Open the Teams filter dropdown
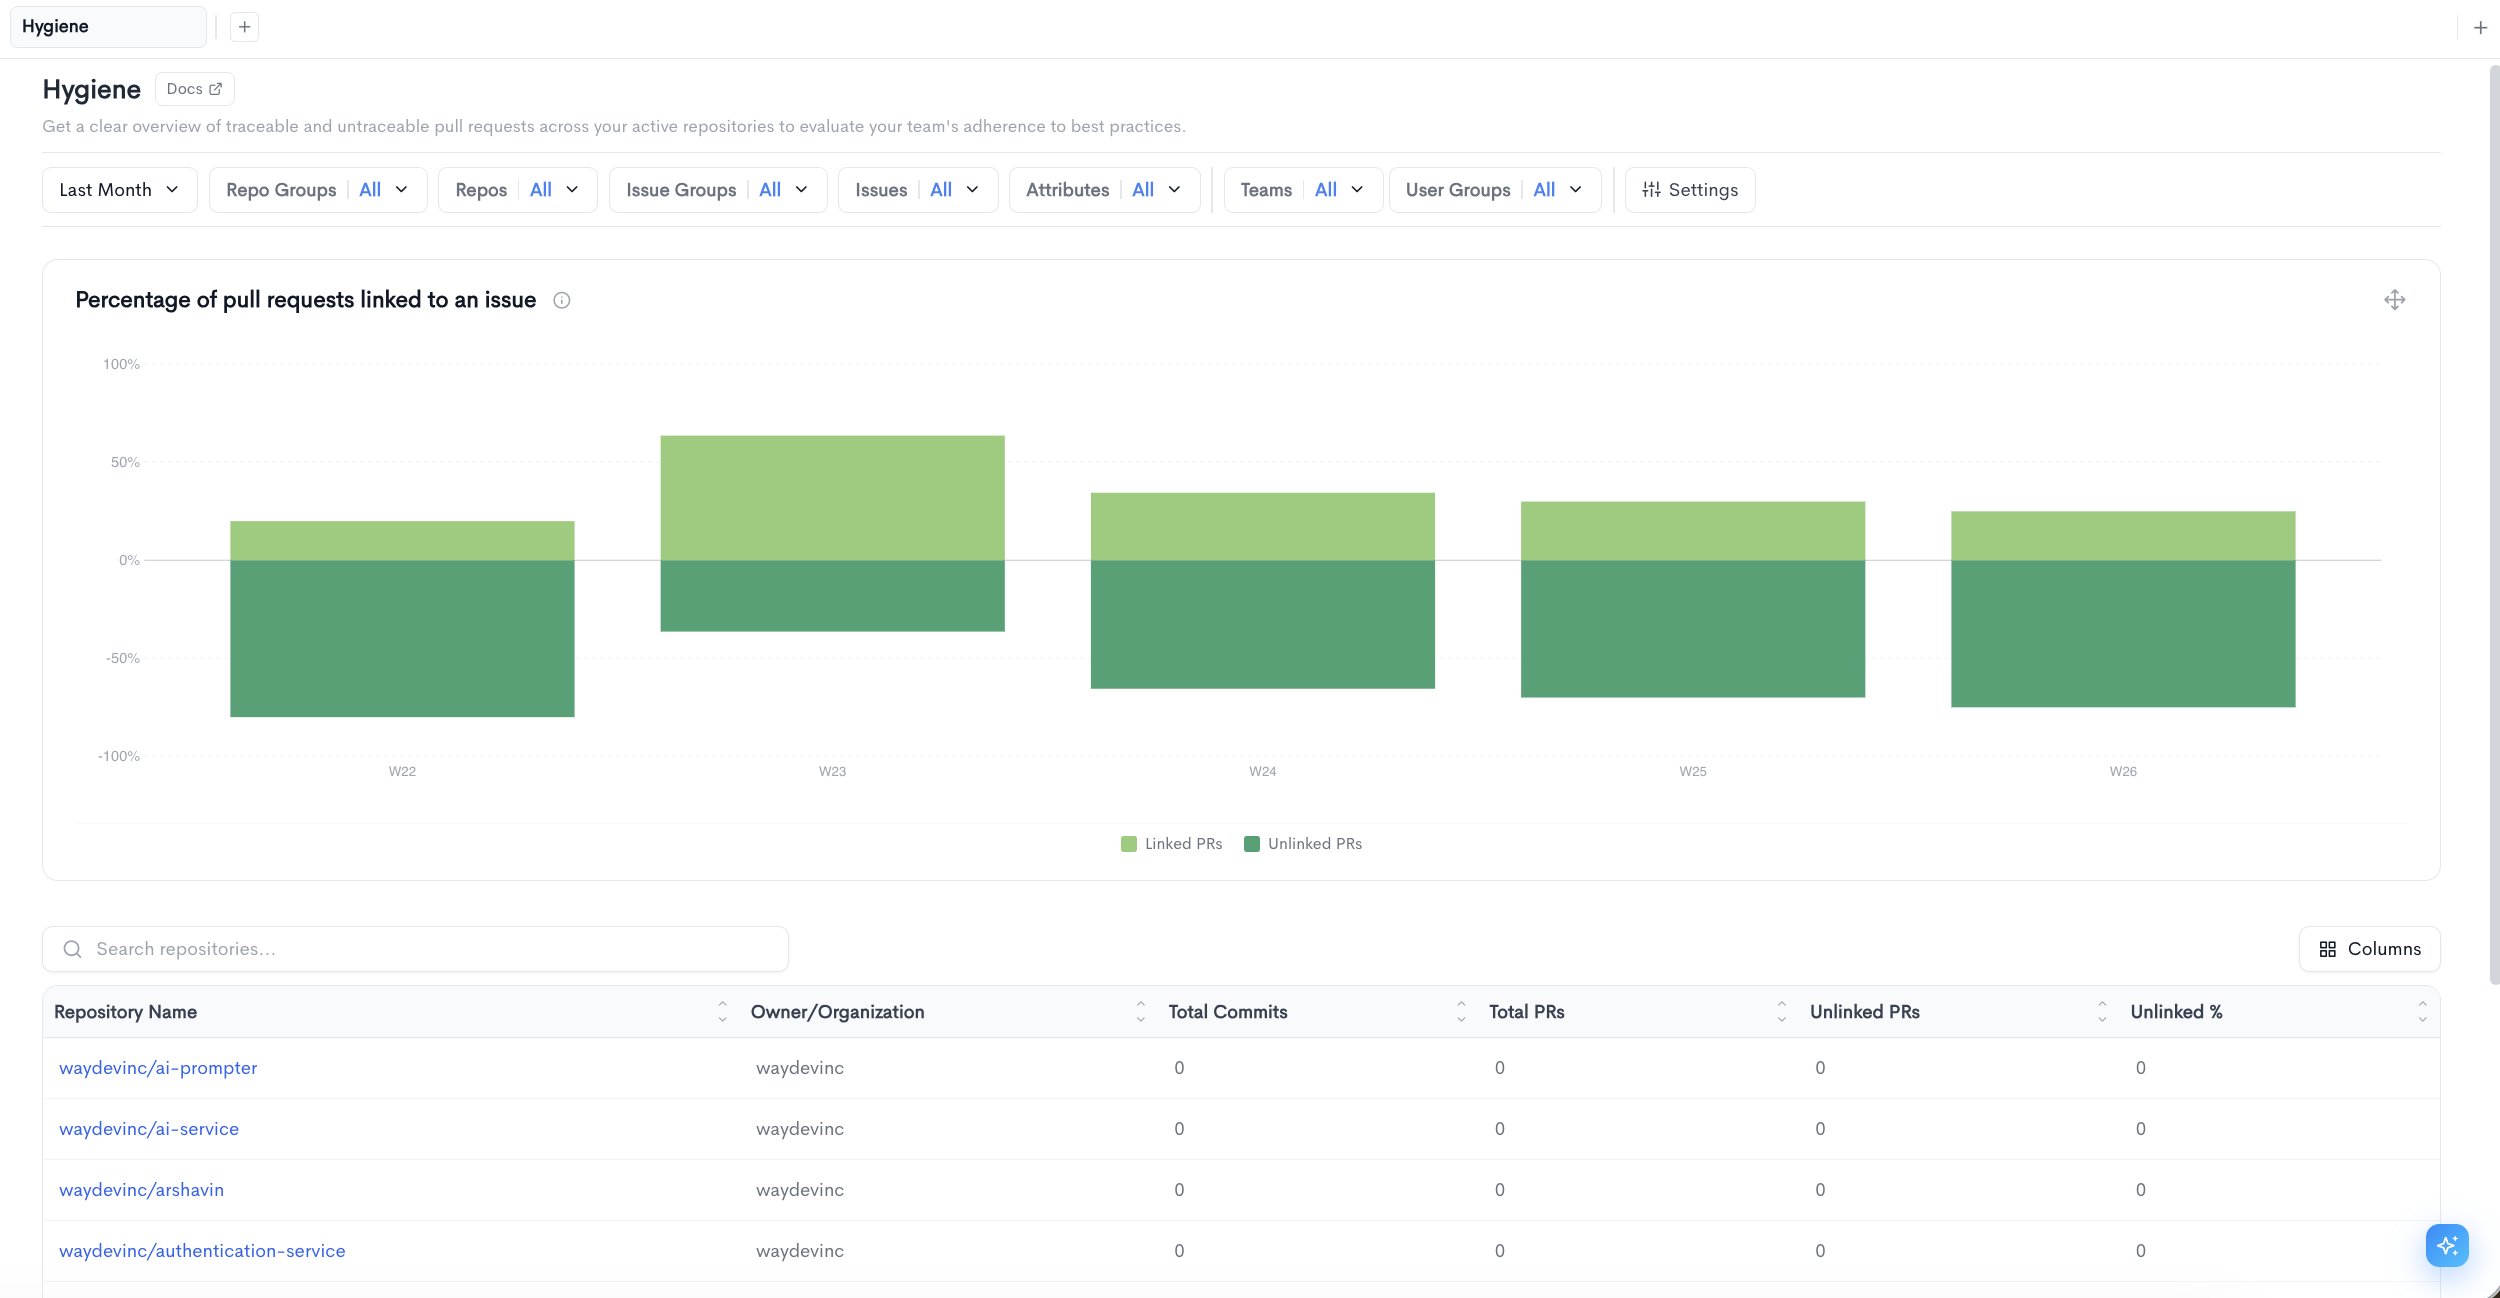The image size is (2500, 1298). point(1303,190)
